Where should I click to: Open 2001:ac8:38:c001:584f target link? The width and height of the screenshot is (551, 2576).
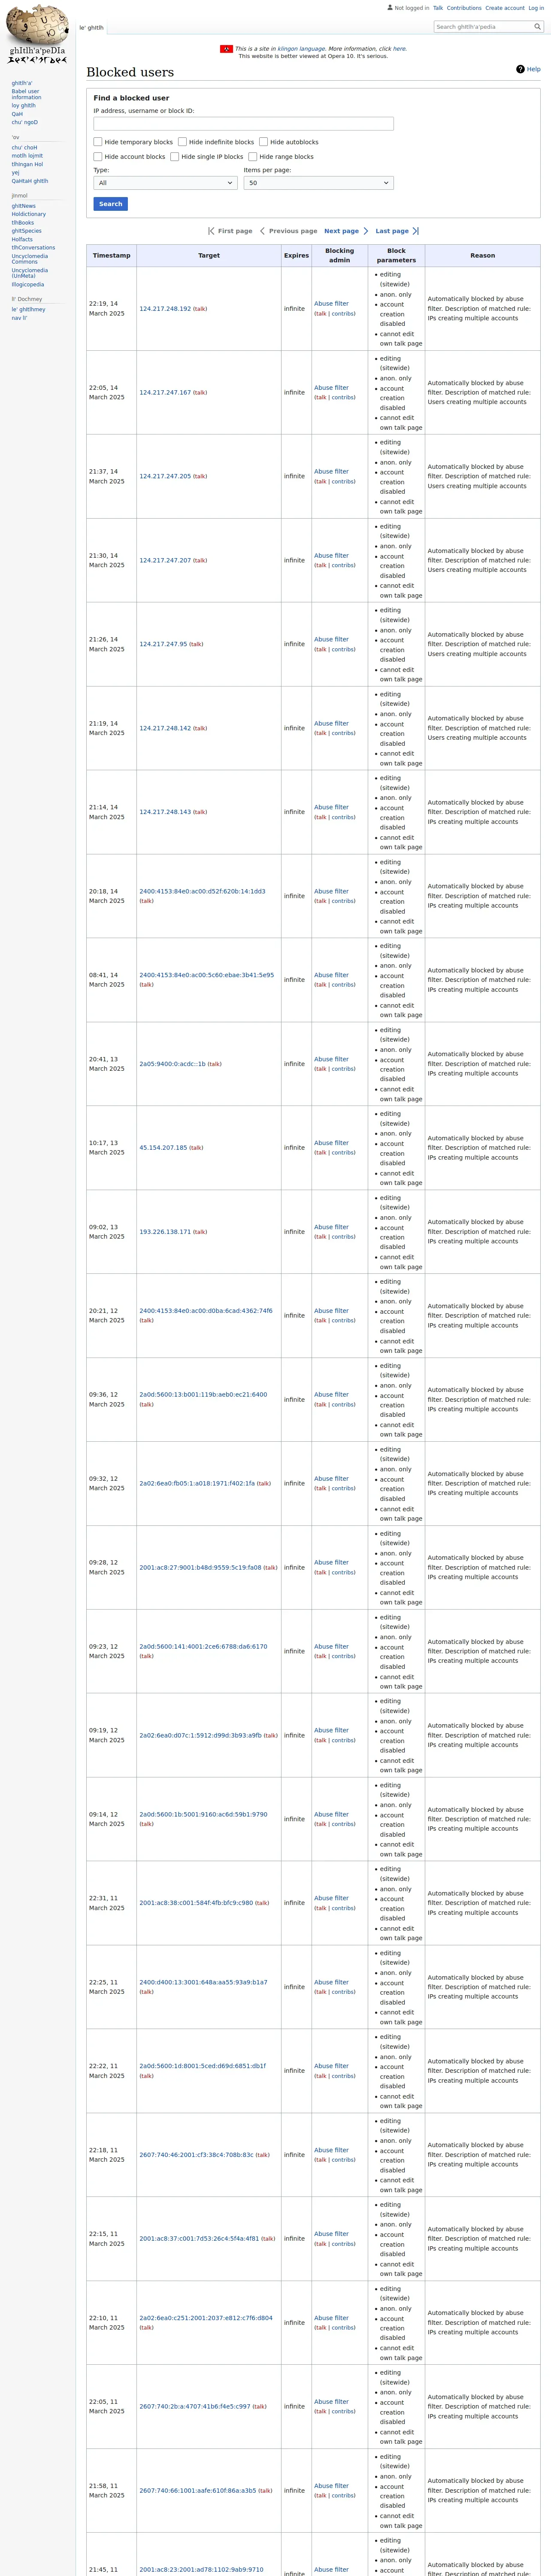[x=196, y=1903]
